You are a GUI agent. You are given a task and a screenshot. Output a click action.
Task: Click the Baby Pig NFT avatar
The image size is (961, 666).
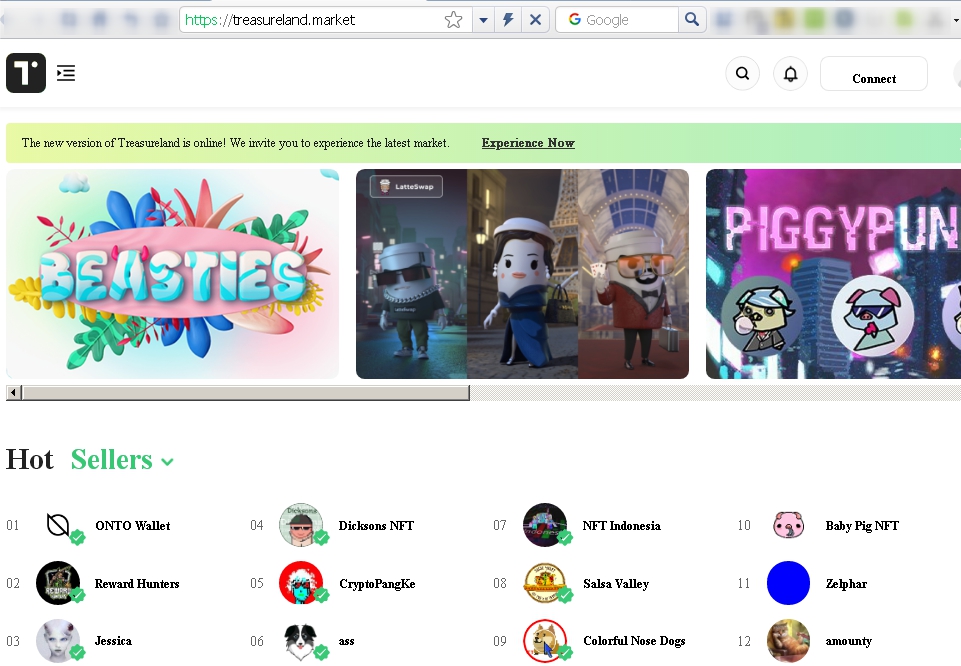click(x=788, y=525)
